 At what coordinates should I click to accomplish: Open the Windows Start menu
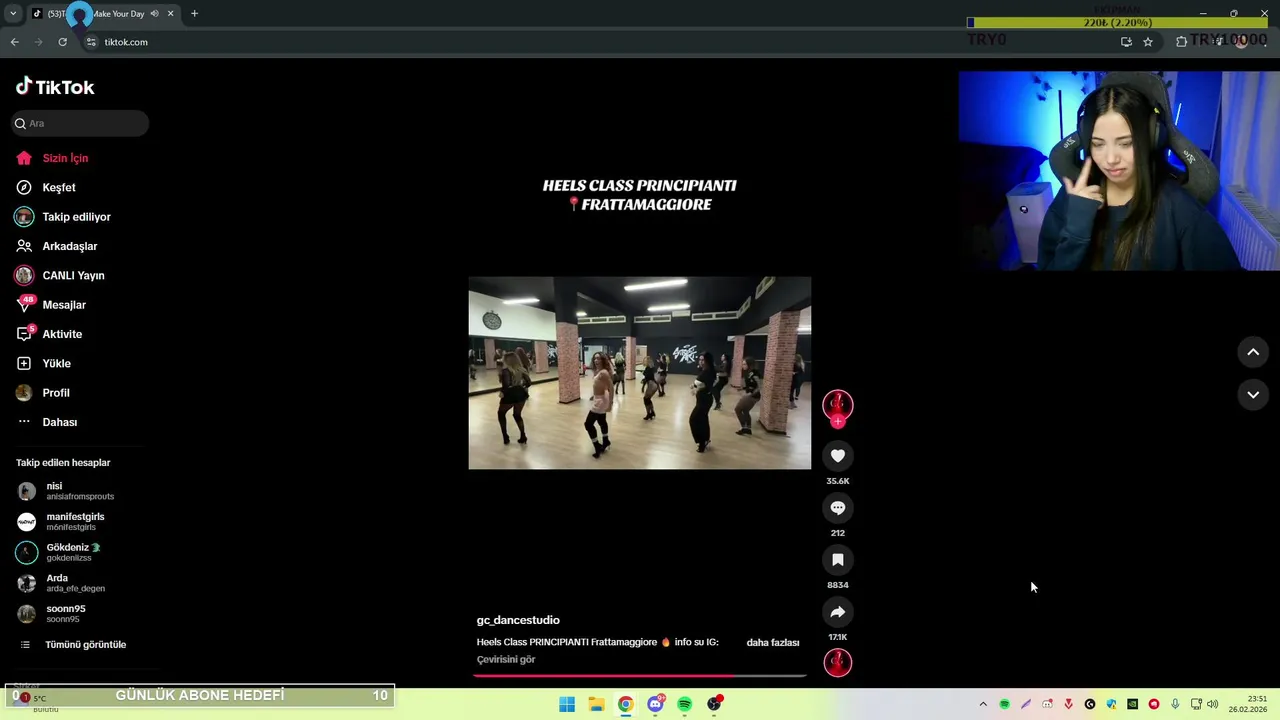click(567, 704)
